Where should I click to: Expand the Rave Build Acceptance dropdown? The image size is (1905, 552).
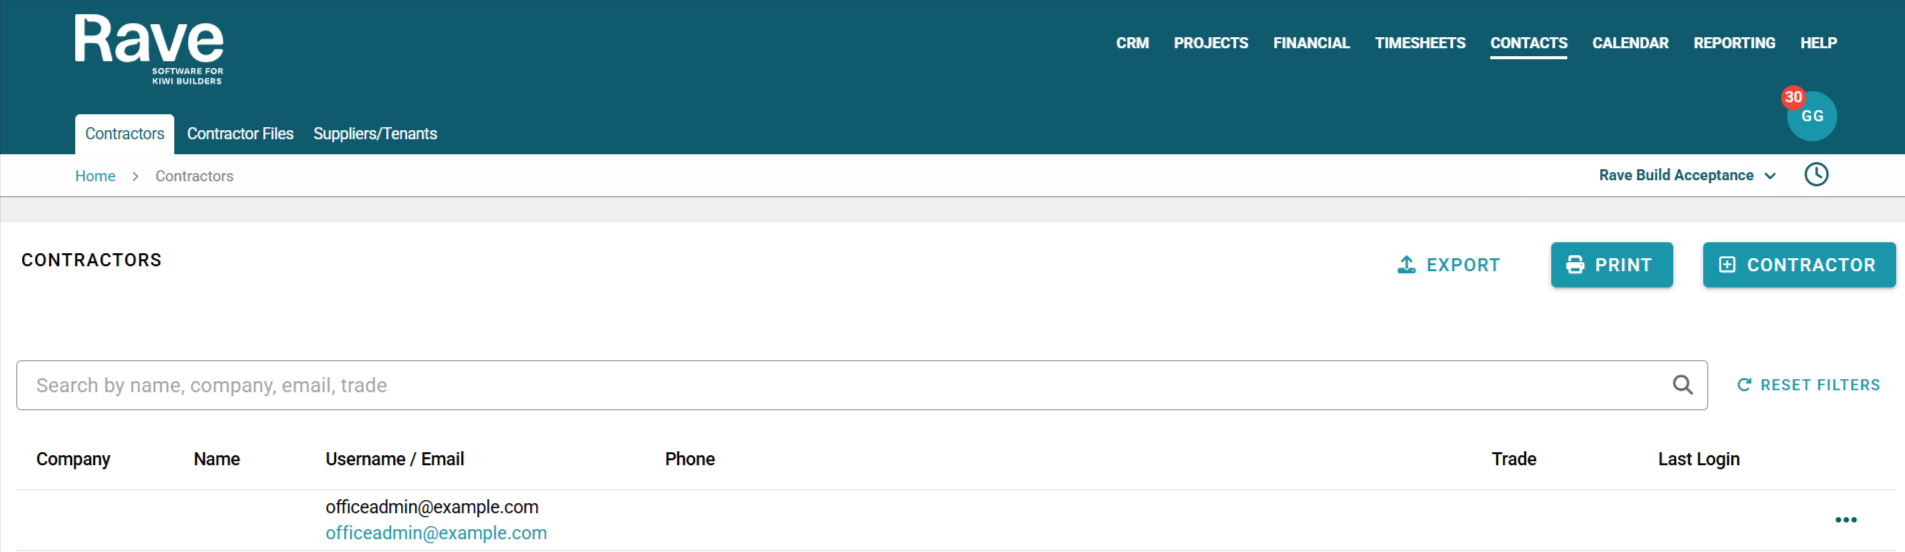(x=1687, y=175)
